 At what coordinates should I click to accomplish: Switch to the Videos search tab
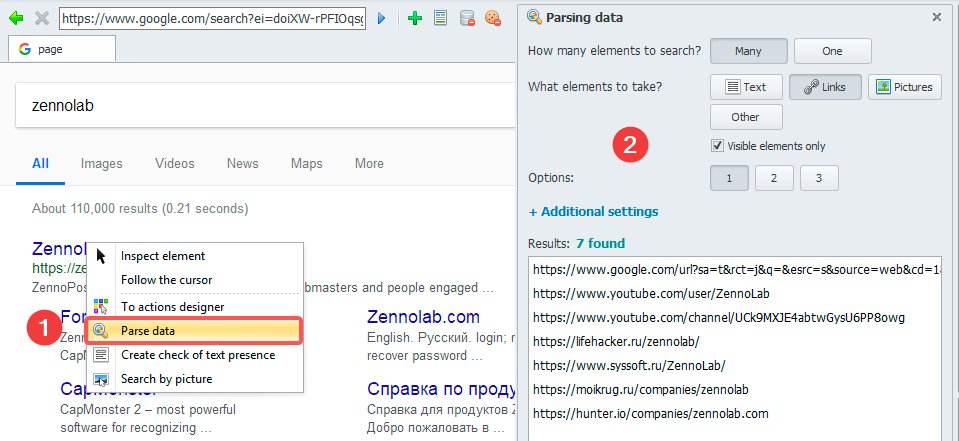pyautogui.click(x=174, y=164)
